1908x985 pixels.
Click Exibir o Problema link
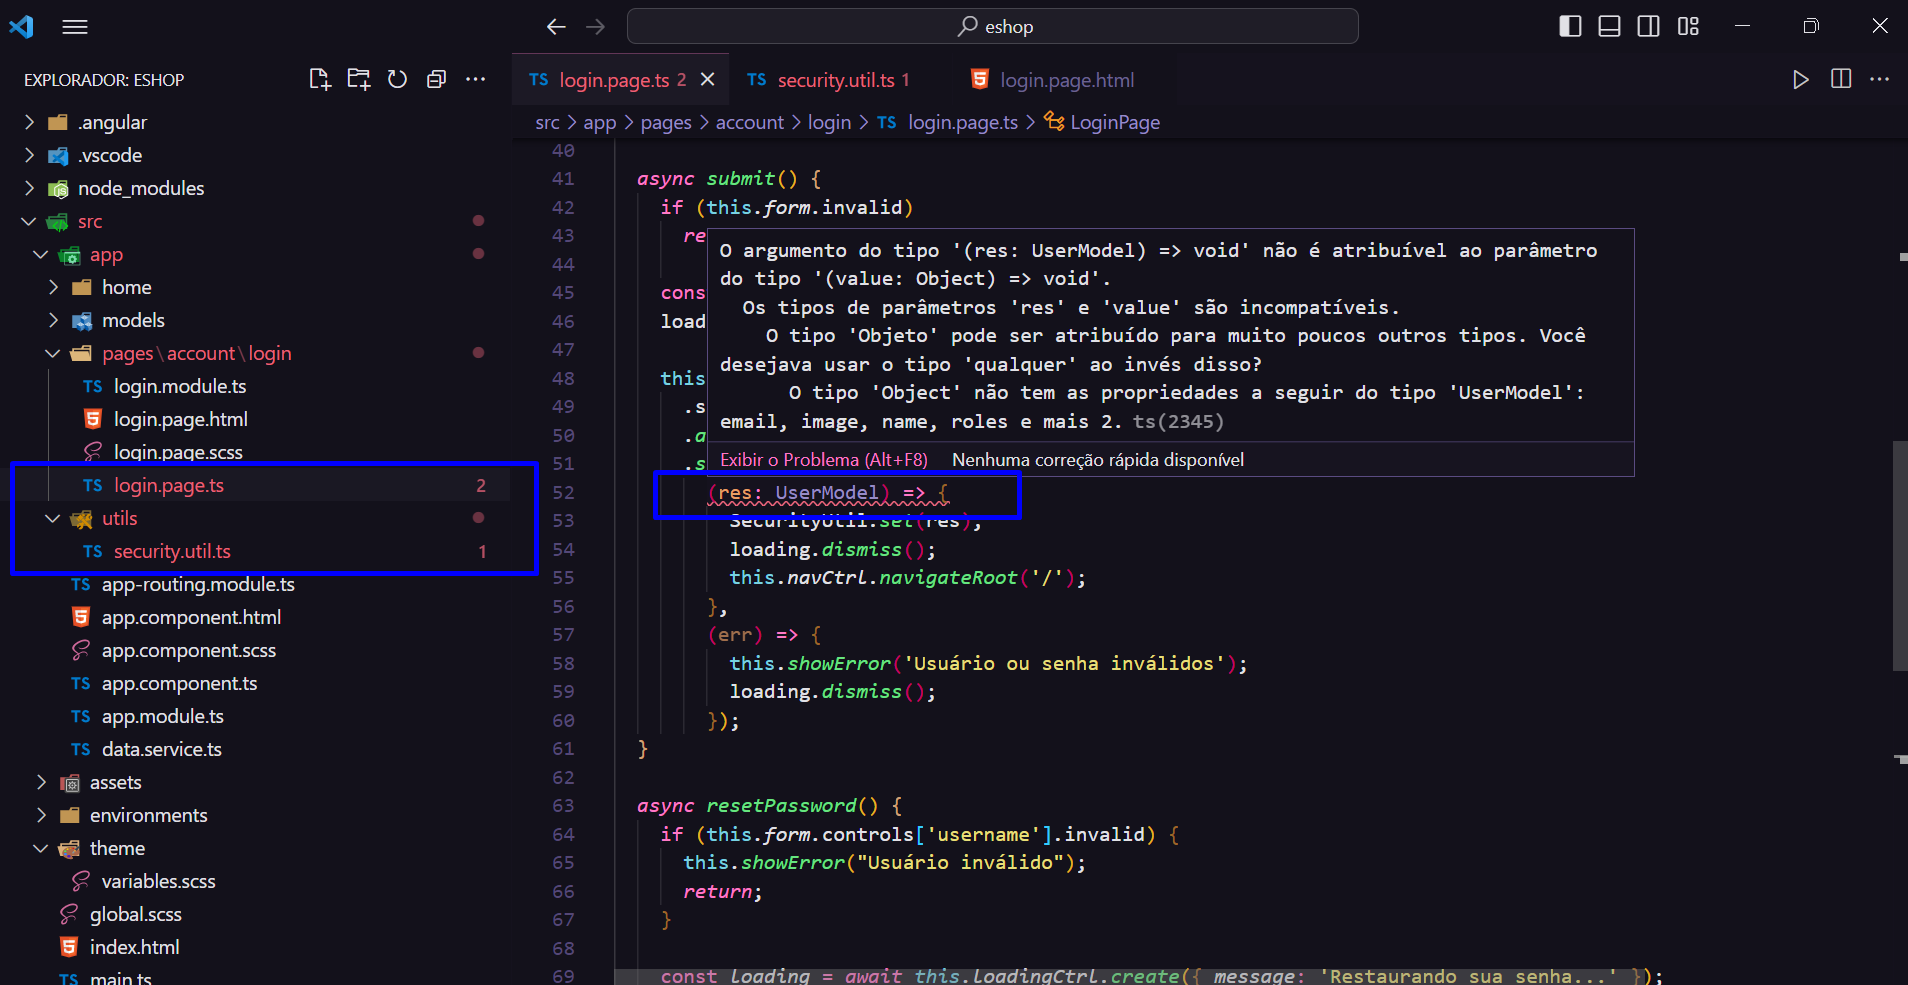coord(823,459)
